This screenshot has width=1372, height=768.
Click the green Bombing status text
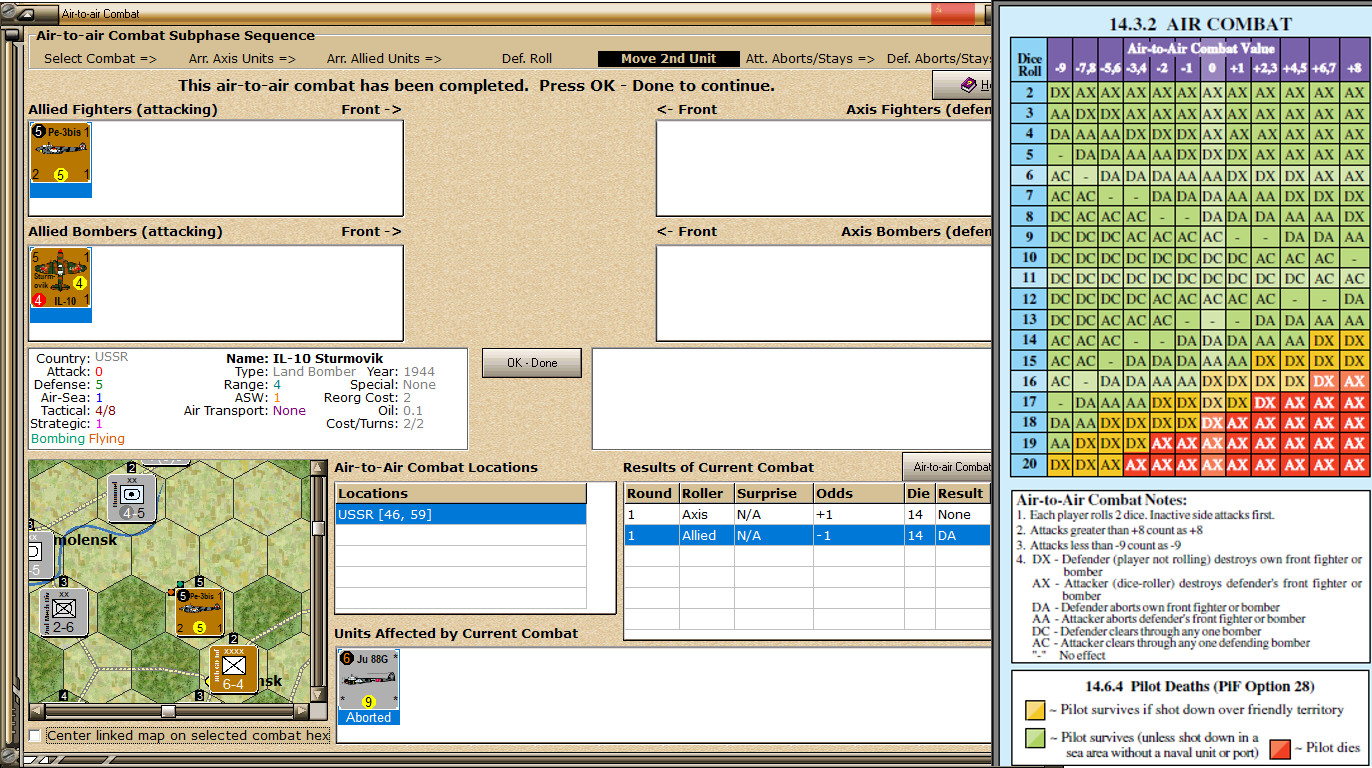[x=58, y=438]
